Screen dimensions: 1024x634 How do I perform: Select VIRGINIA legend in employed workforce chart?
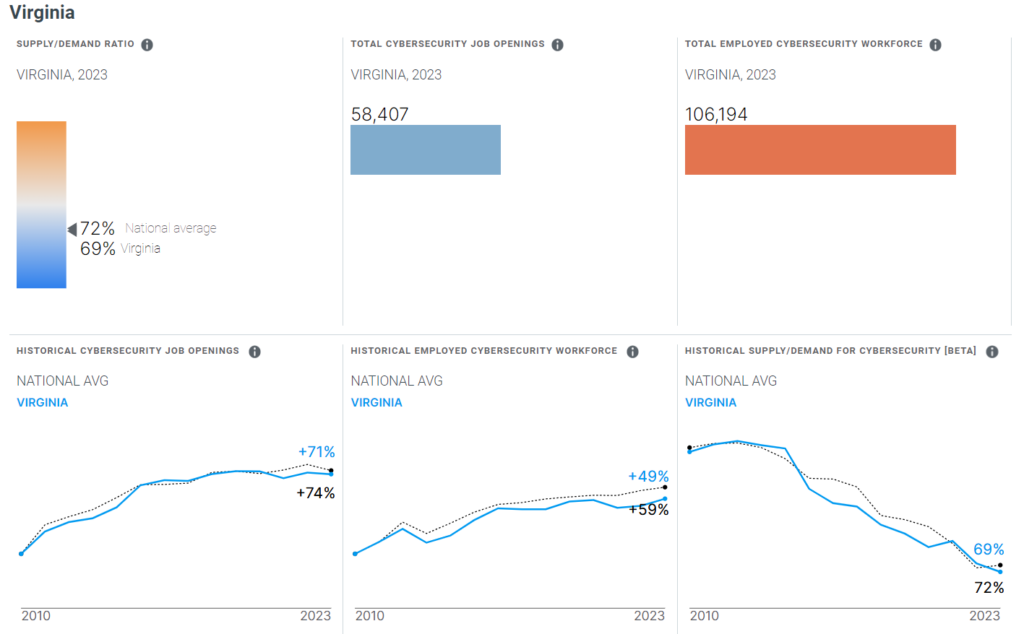tap(376, 403)
